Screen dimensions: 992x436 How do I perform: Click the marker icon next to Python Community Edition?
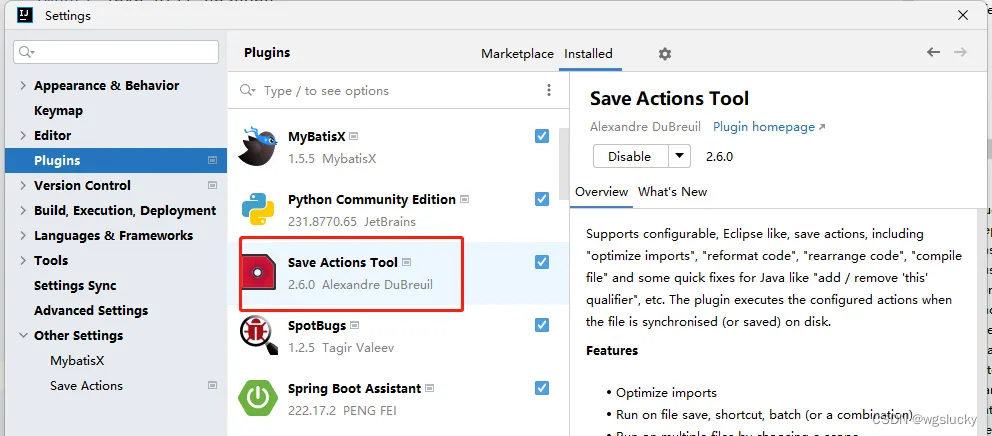(464, 199)
